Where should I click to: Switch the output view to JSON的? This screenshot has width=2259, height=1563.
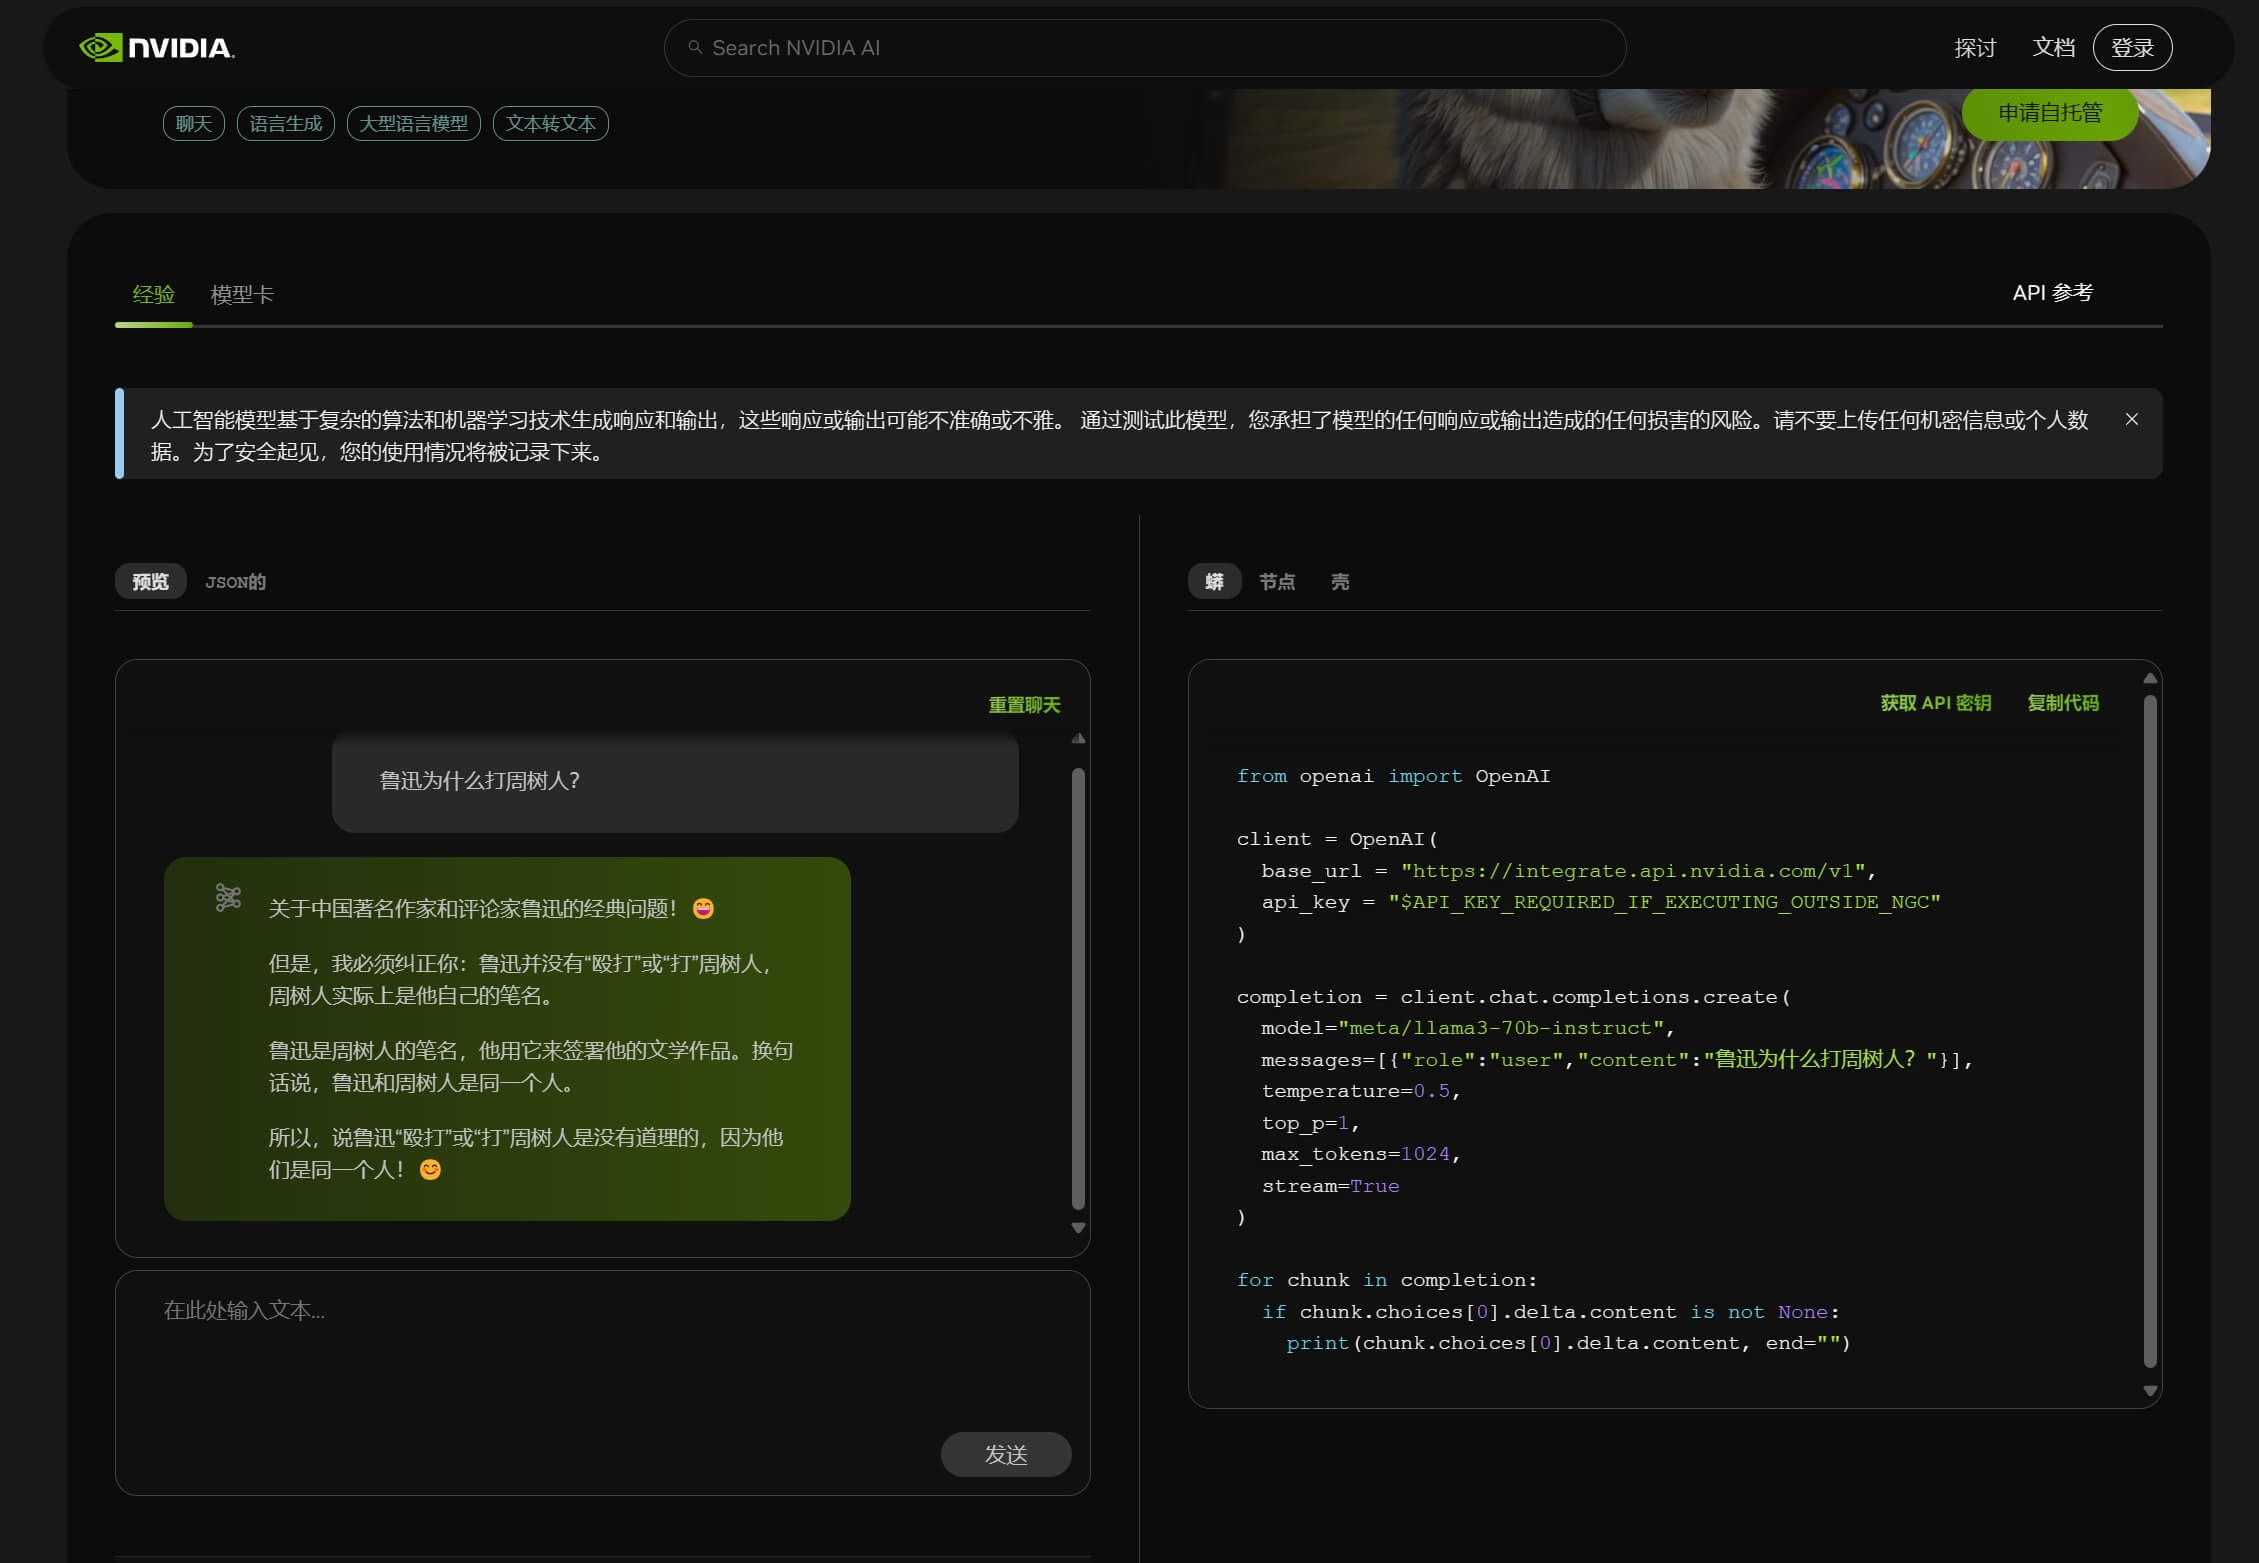[235, 581]
